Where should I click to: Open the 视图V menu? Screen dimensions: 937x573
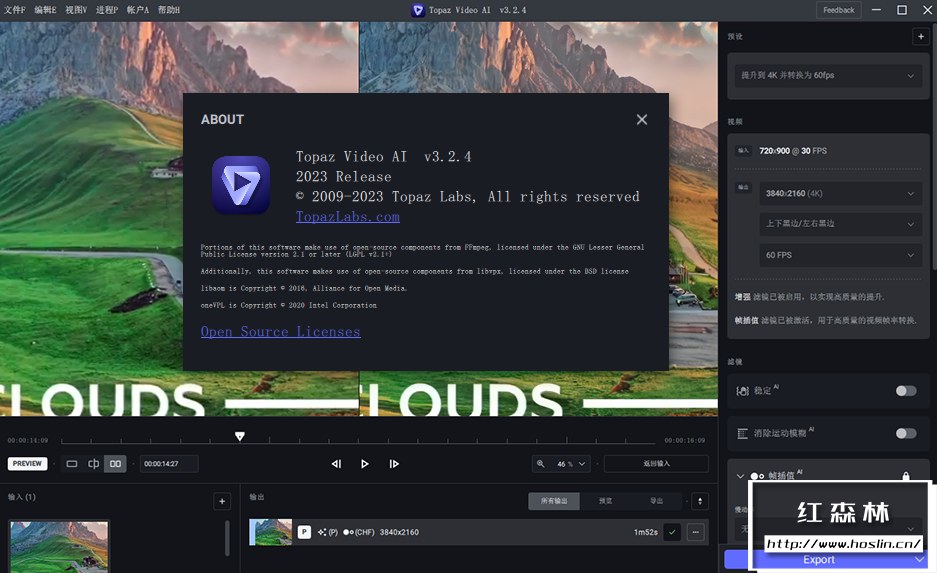[x=76, y=10]
